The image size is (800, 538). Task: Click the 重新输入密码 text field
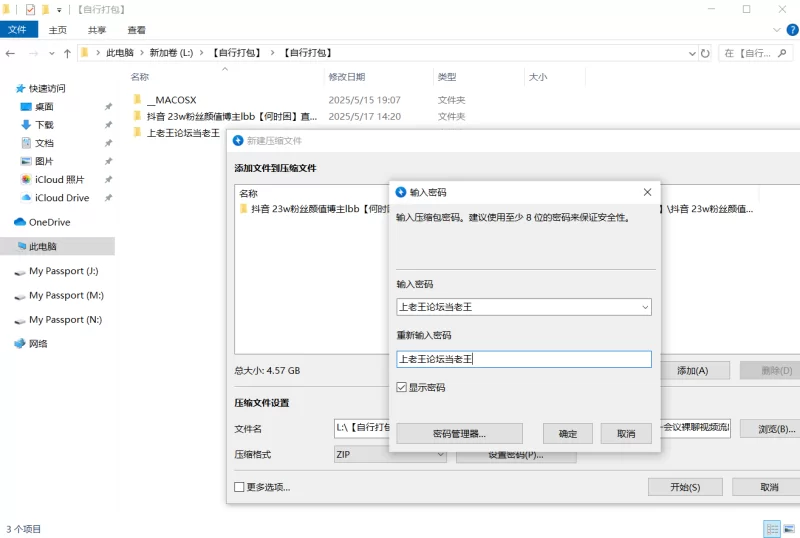[x=523, y=359]
